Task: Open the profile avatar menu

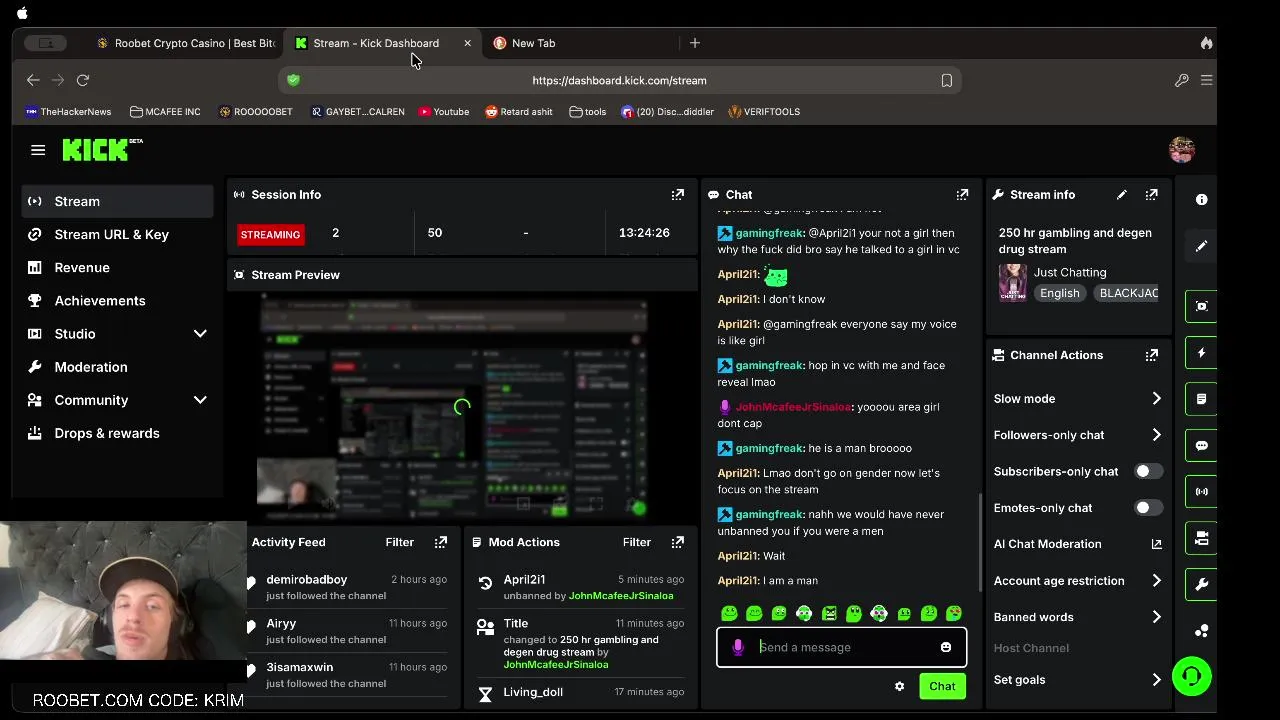Action: point(1181,150)
